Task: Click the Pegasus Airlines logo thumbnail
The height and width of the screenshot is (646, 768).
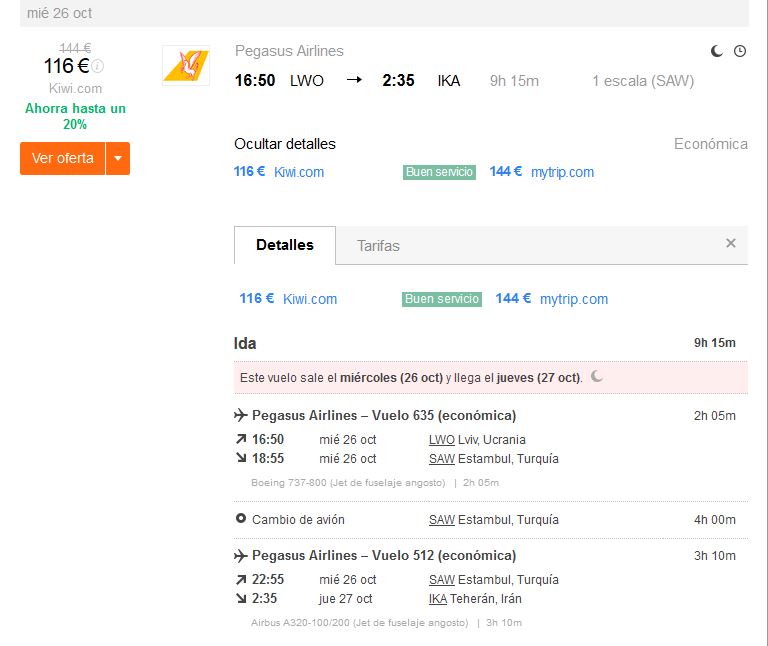Action: click(x=186, y=66)
